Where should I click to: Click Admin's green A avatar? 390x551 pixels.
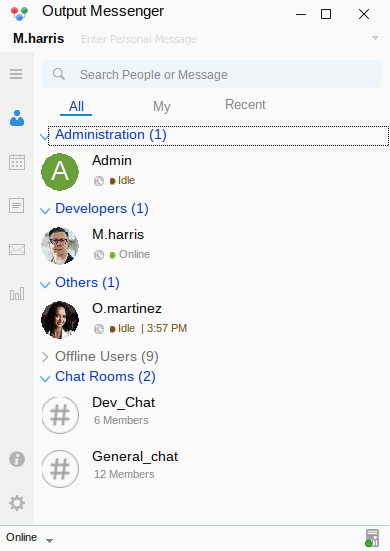[x=60, y=172]
